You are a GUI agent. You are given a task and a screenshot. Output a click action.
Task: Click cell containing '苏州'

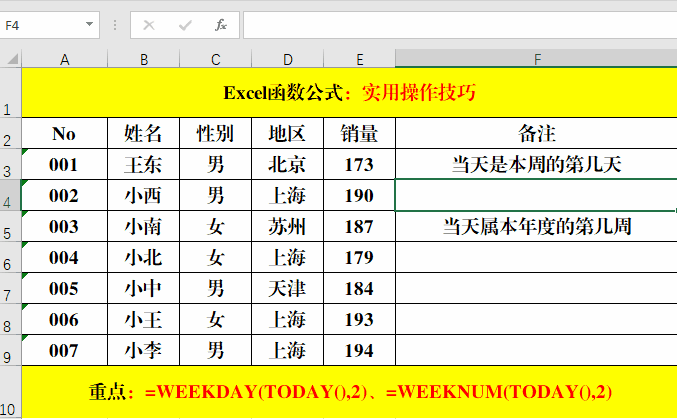pos(288,226)
